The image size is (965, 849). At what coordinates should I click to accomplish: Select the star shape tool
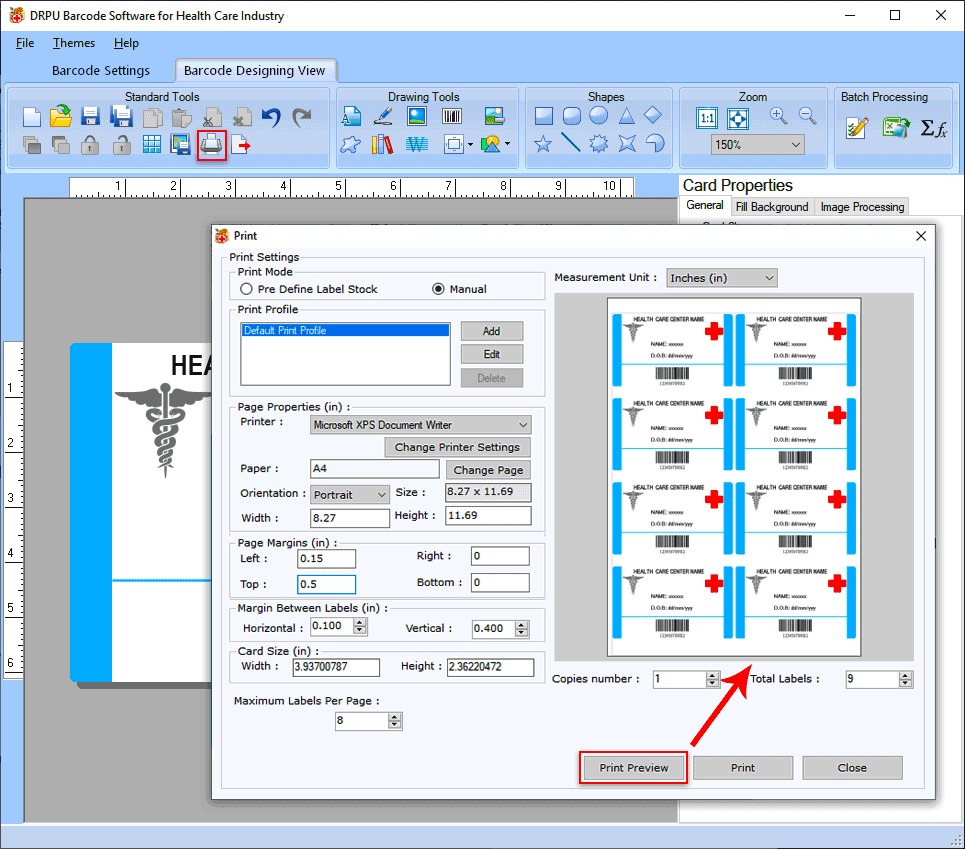coord(543,145)
